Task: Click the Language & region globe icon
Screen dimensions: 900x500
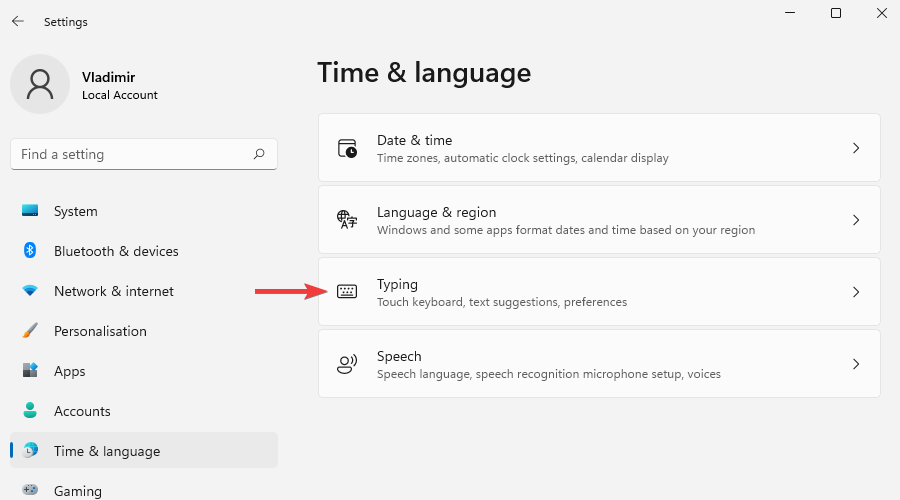Action: click(347, 220)
